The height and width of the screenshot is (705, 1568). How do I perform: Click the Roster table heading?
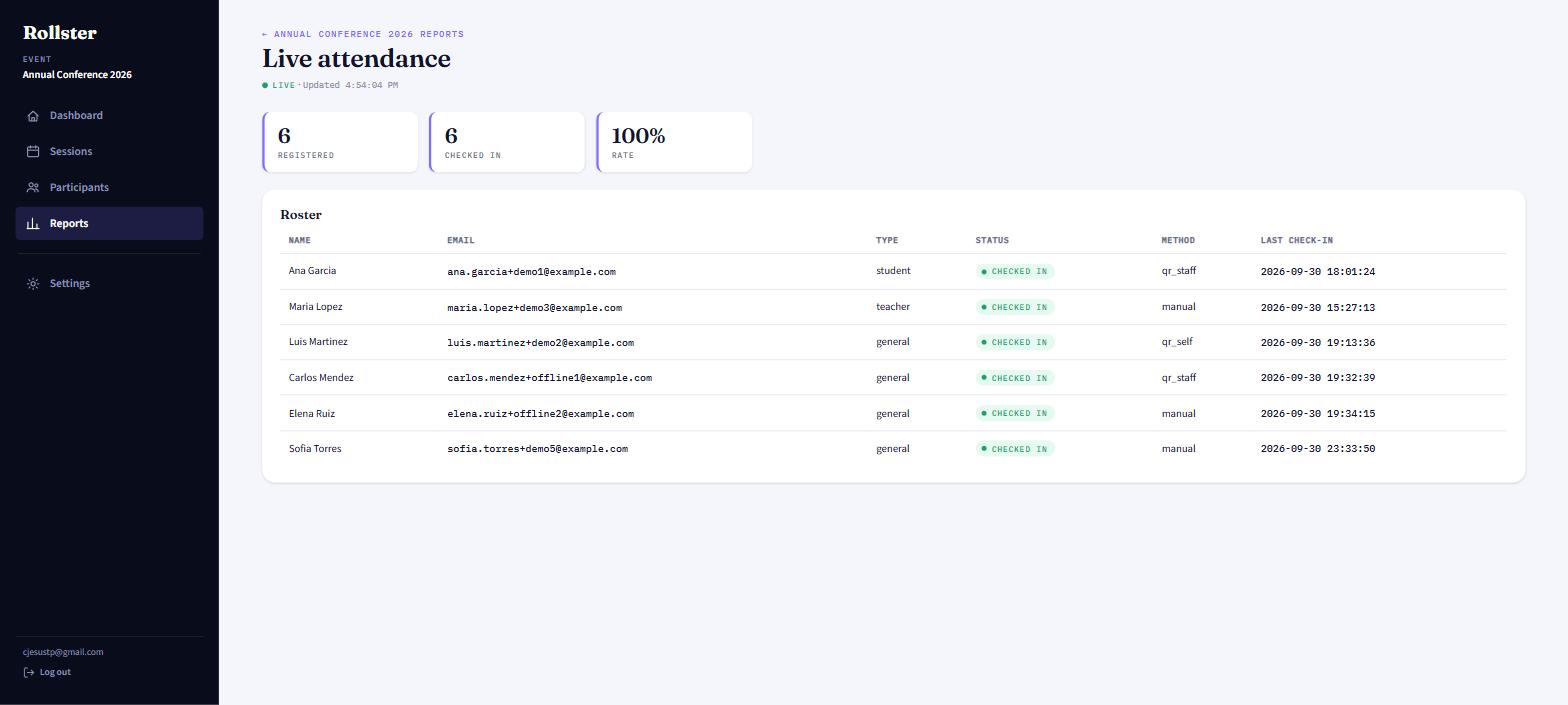[301, 215]
